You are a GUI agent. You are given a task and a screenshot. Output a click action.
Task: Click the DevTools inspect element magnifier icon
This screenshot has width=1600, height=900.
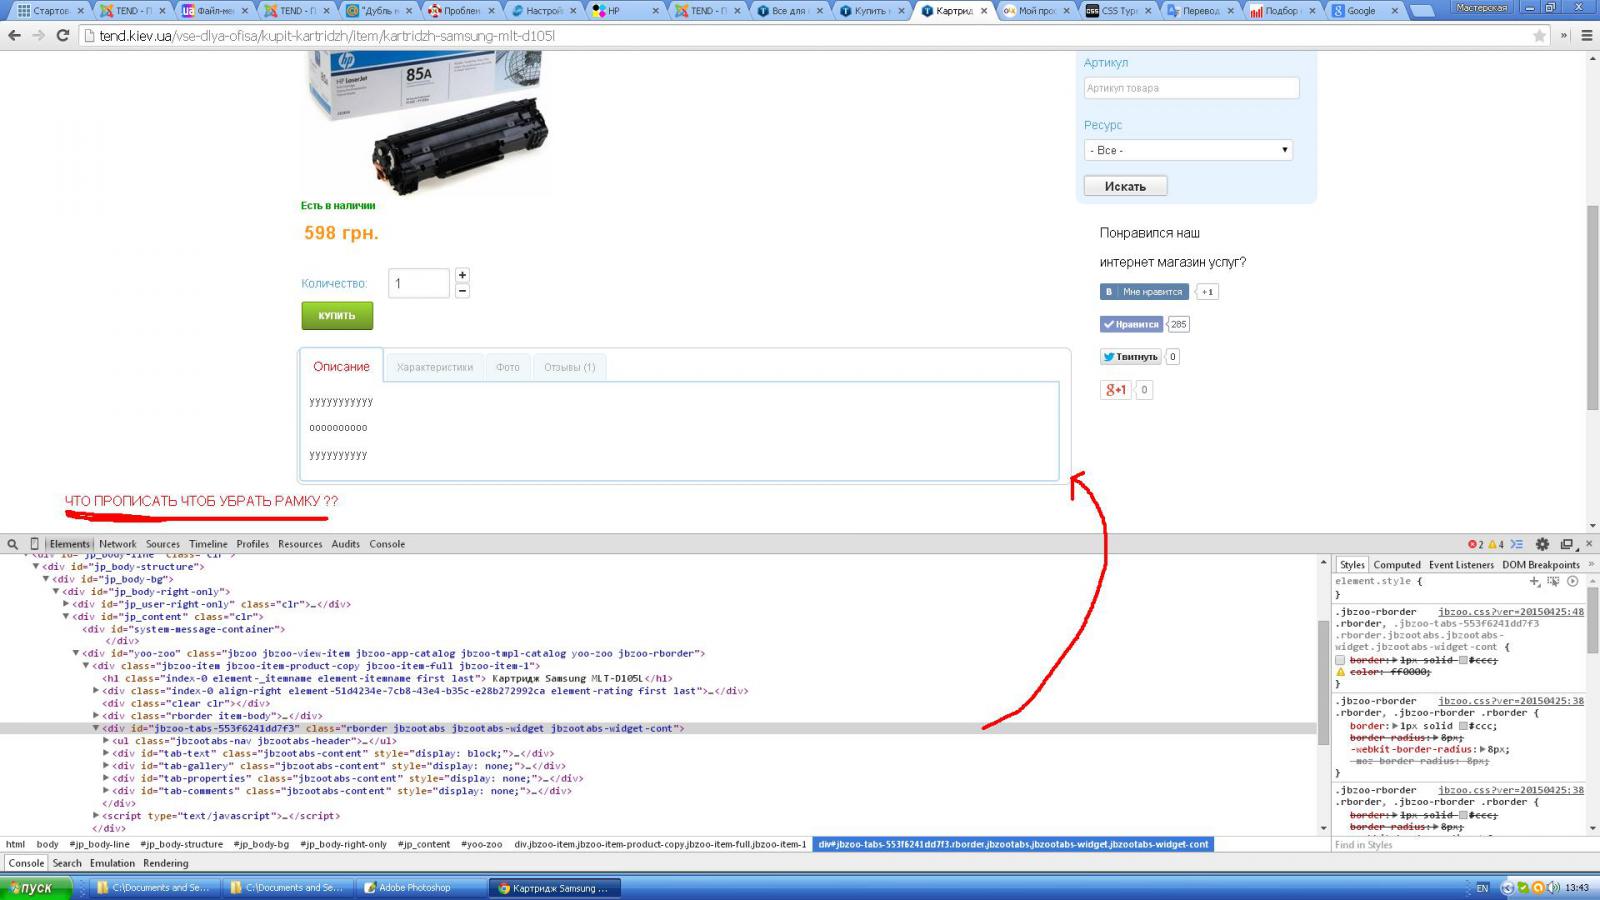[x=13, y=544]
